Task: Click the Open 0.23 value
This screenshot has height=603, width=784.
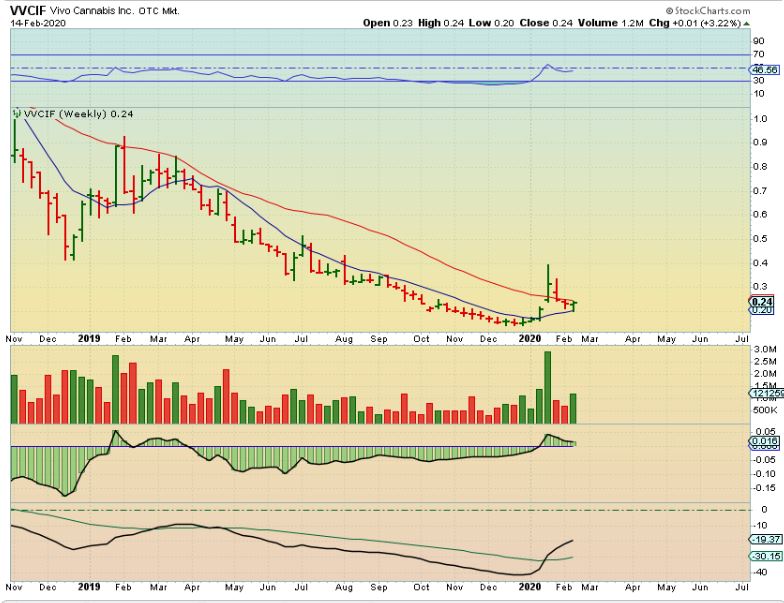Action: point(388,23)
